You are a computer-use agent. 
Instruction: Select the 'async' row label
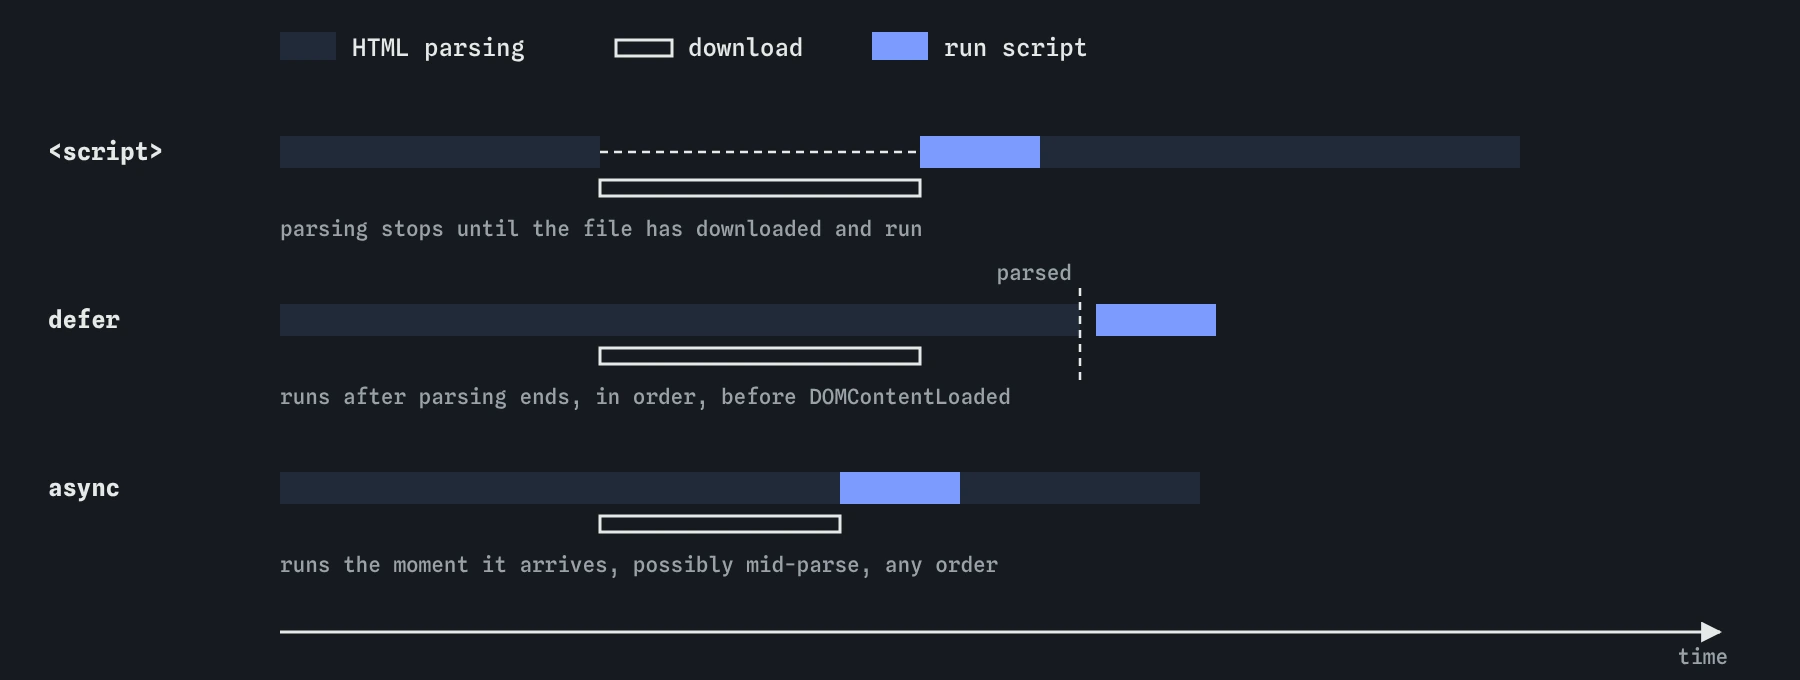[84, 488]
